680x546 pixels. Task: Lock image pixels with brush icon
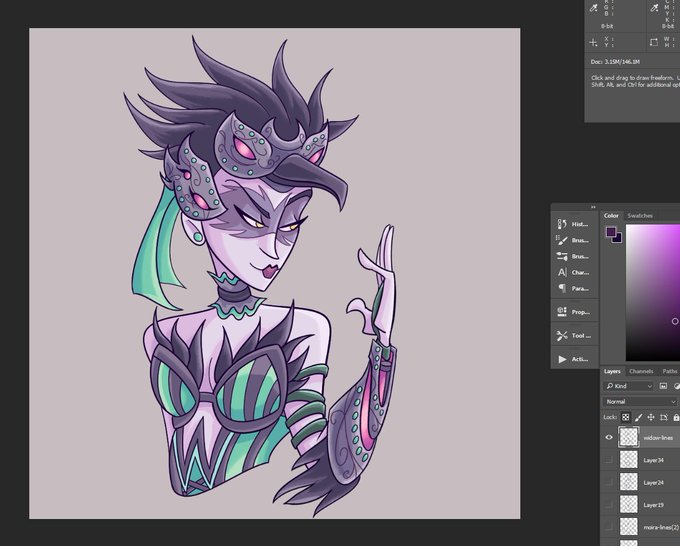(638, 417)
